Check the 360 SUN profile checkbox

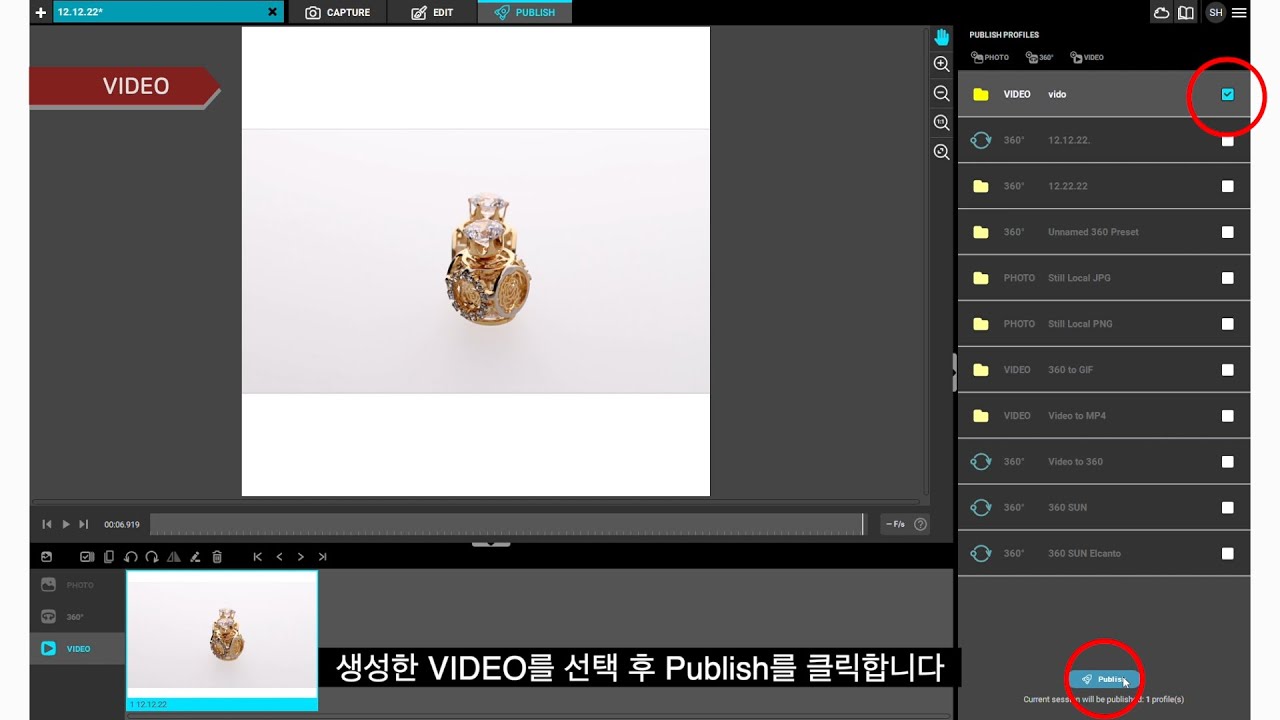pos(1227,508)
